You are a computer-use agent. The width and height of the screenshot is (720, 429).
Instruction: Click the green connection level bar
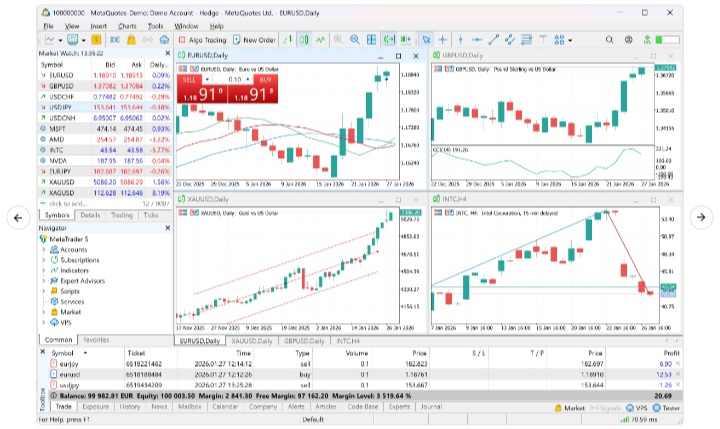668,40
